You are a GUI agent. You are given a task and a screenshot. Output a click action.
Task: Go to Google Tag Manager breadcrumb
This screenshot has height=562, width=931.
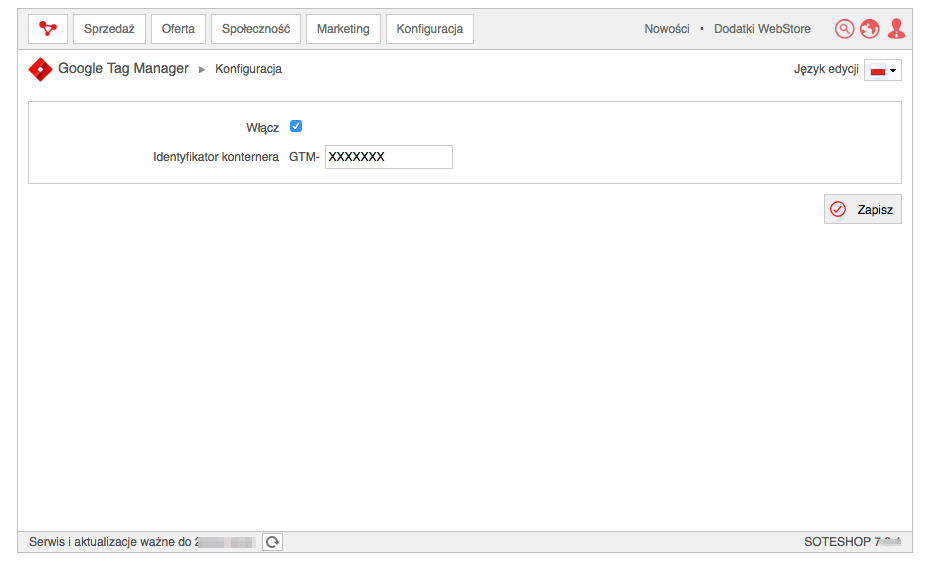coord(123,68)
